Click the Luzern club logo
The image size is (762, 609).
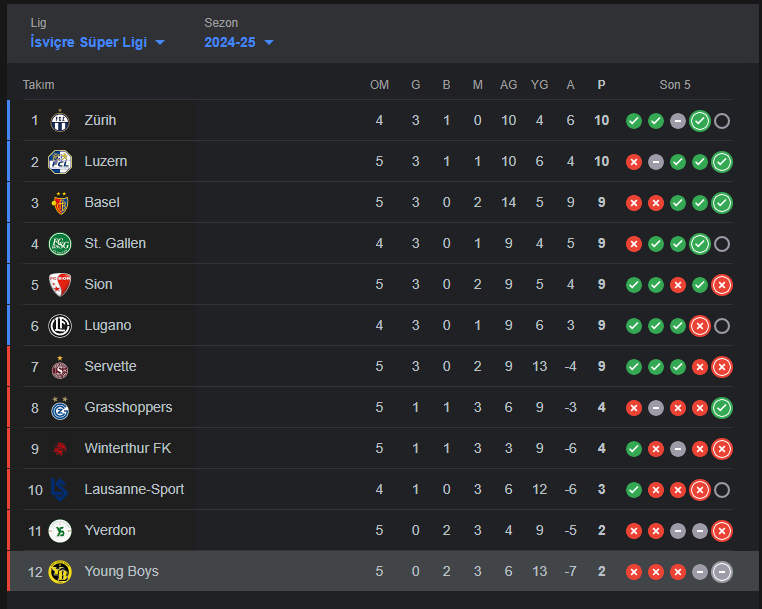pyautogui.click(x=60, y=161)
